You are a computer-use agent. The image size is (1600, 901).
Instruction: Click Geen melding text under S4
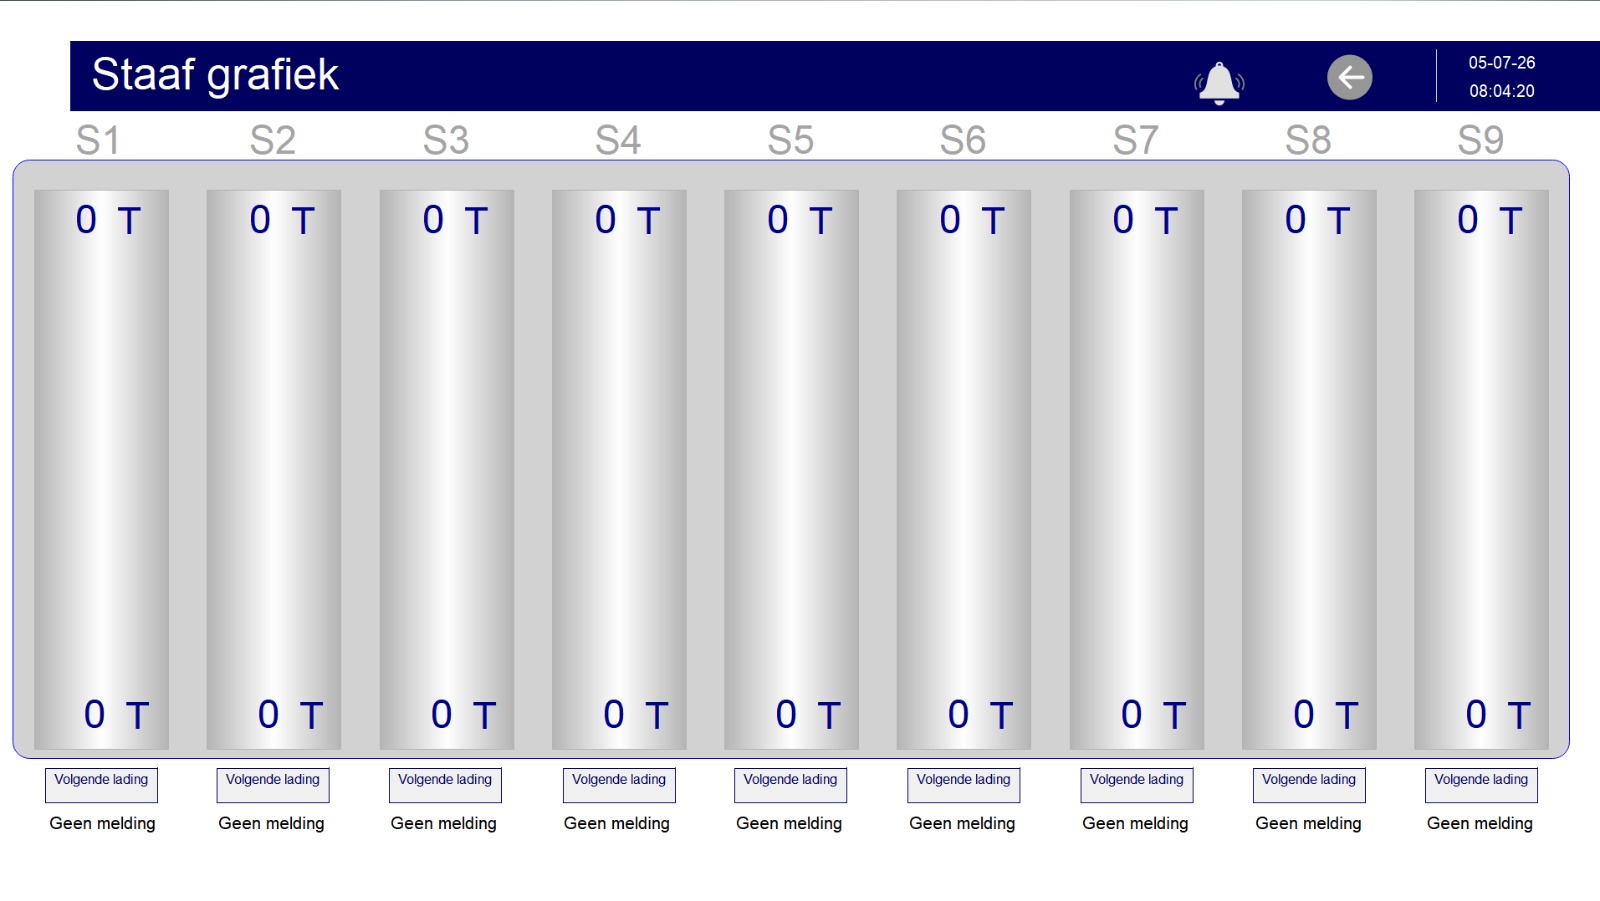tap(616, 823)
